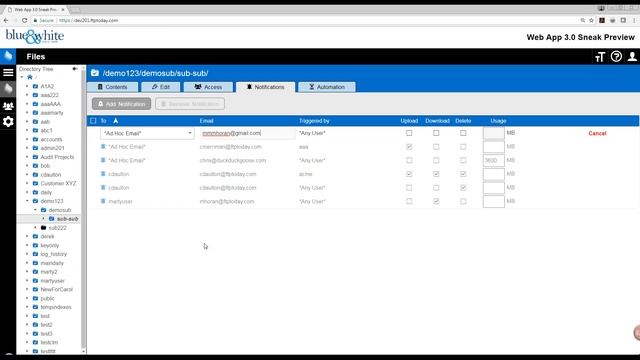Select the Web App 3.0 browser tab
The width and height of the screenshot is (640, 360).
coord(36,9)
